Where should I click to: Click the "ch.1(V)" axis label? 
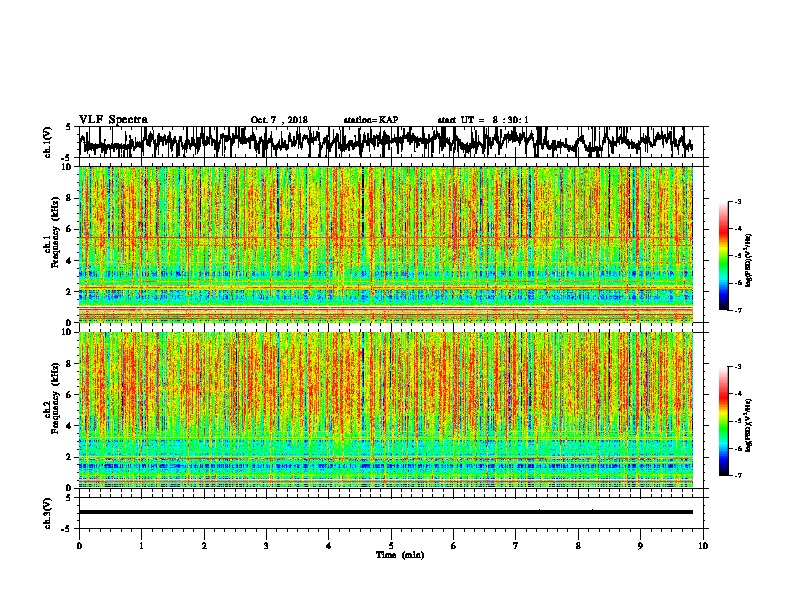(x=47, y=142)
